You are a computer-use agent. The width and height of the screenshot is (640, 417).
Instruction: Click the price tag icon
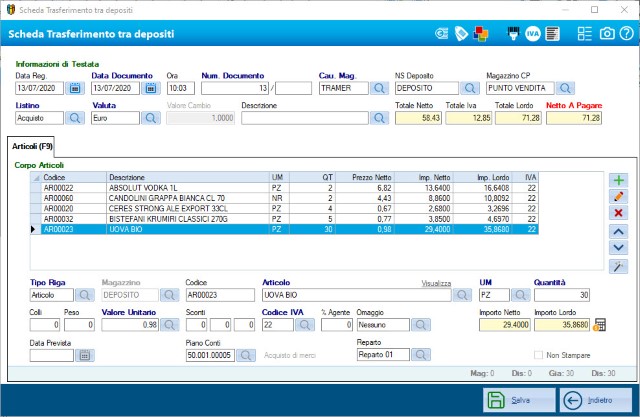461,34
